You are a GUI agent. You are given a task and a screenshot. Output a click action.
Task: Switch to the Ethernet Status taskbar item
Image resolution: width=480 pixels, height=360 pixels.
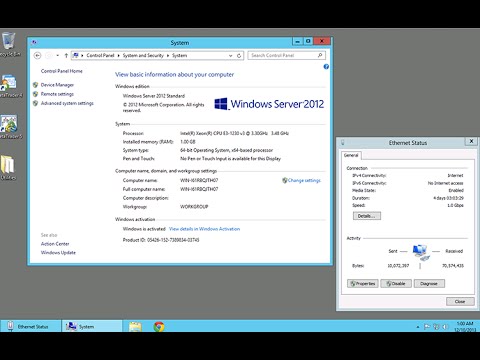(x=31, y=326)
